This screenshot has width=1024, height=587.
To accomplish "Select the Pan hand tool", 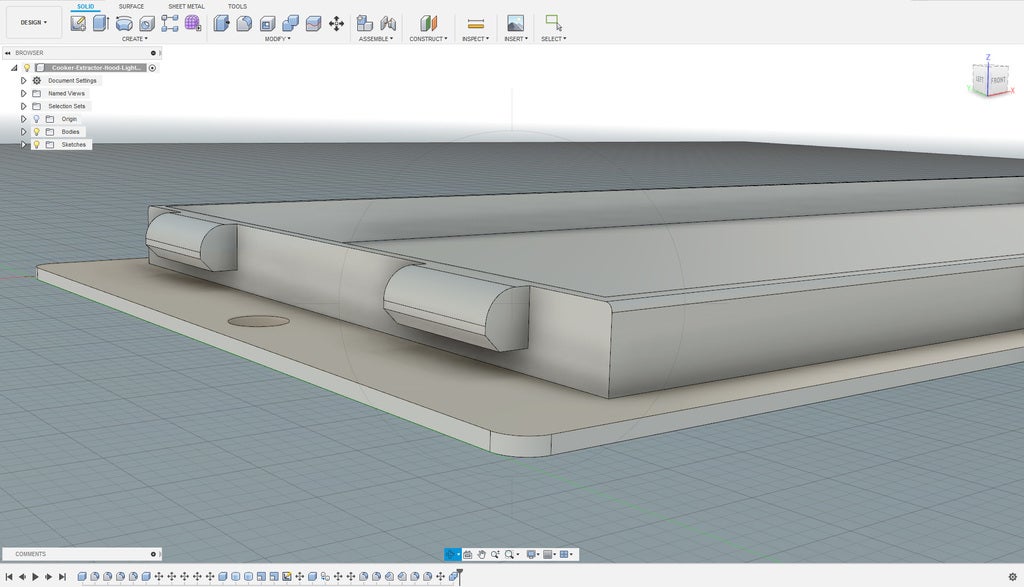I will click(481, 554).
